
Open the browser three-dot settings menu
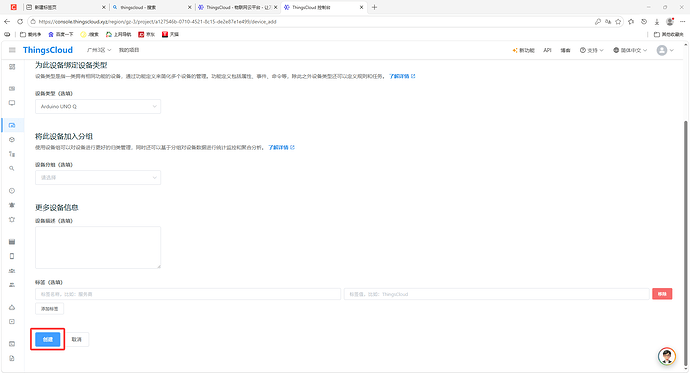[x=683, y=22]
